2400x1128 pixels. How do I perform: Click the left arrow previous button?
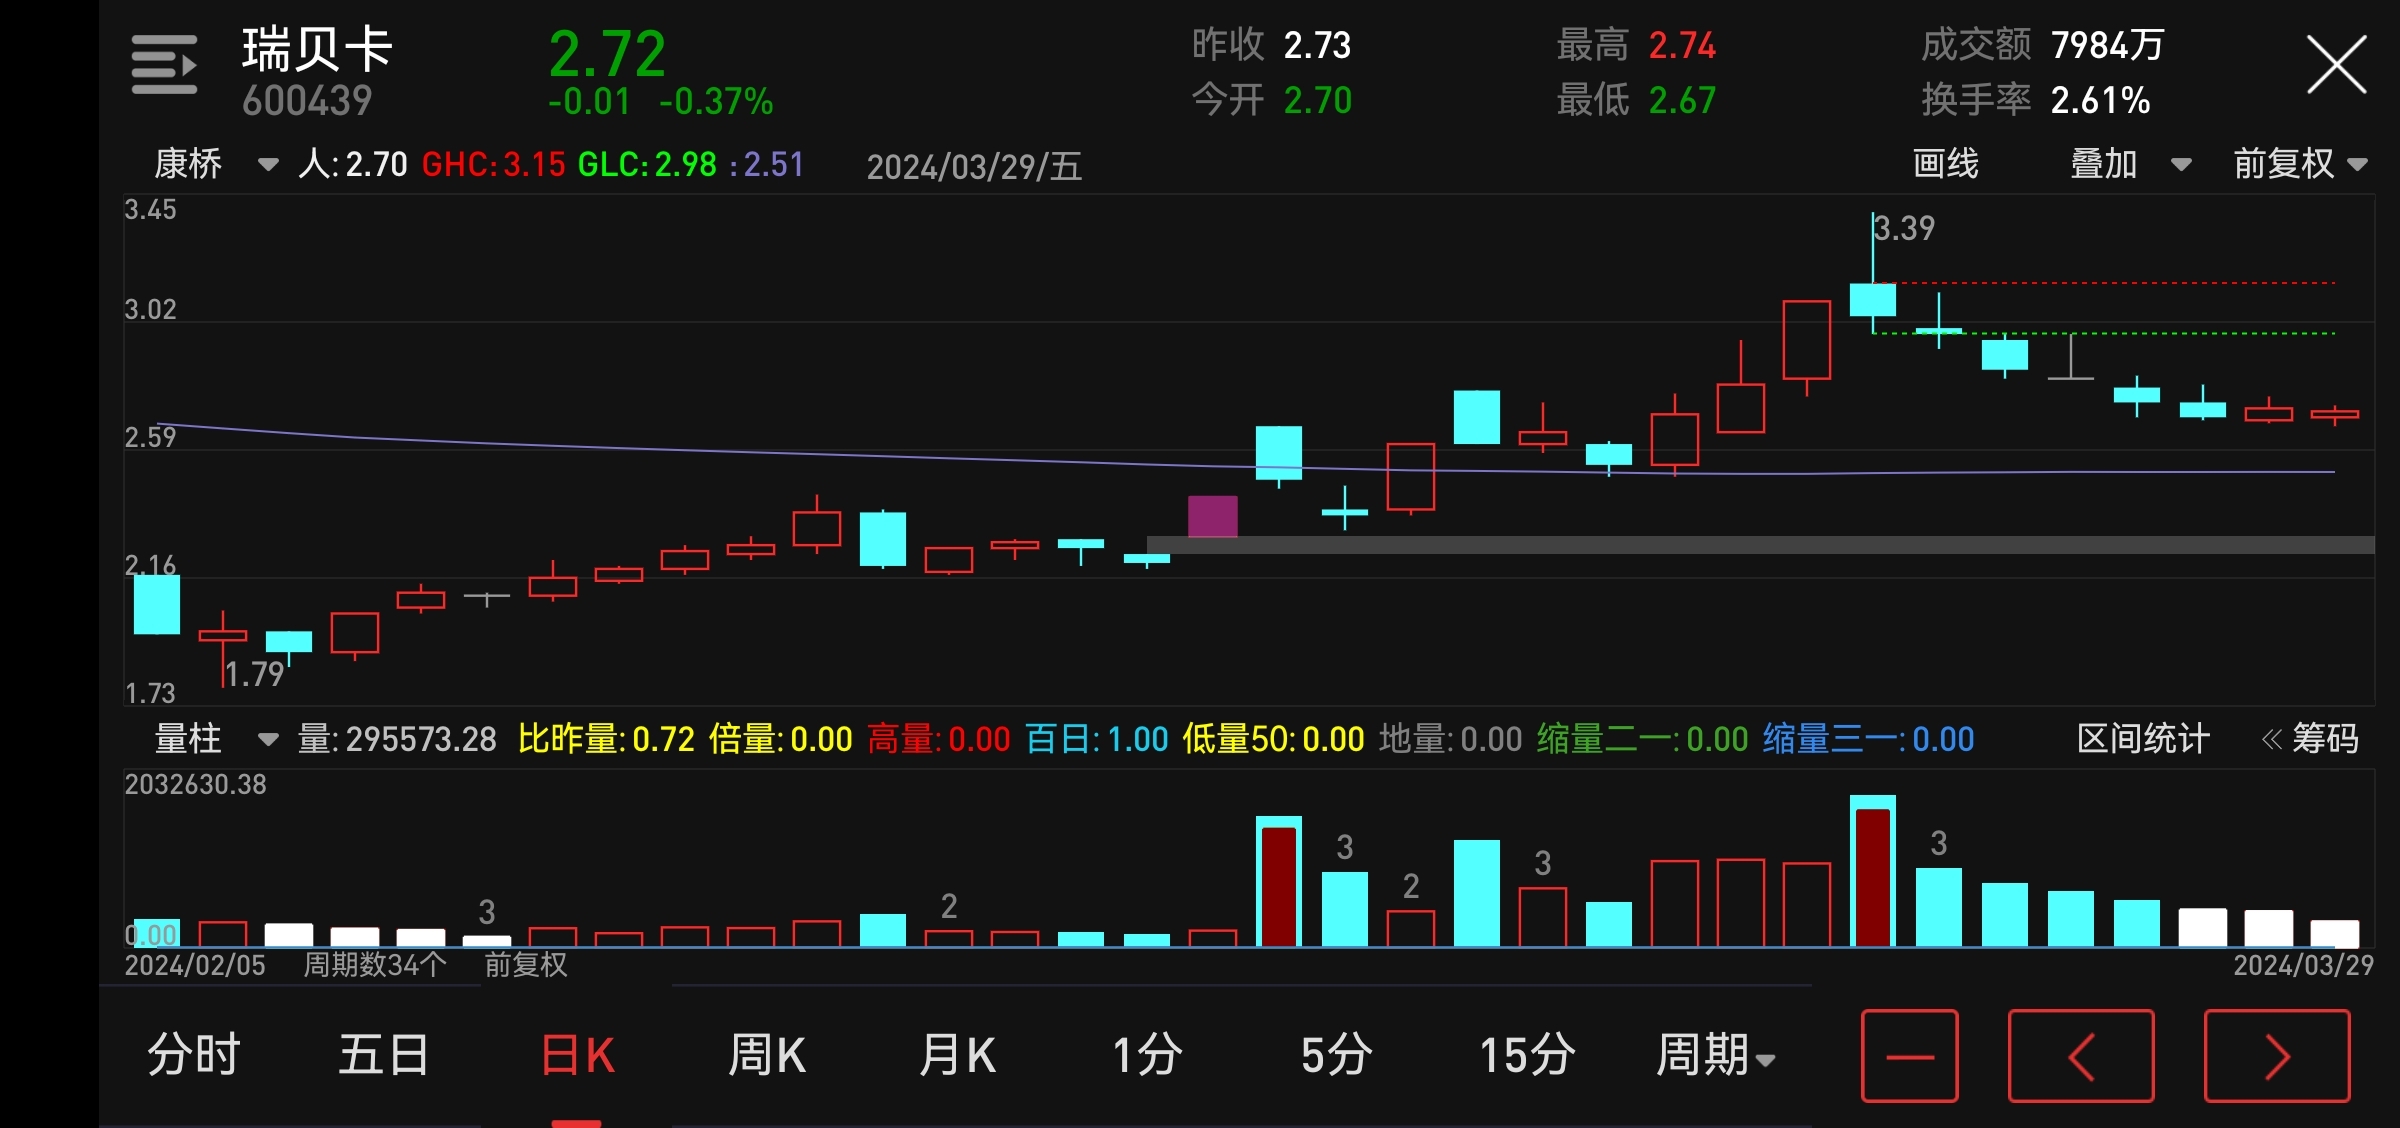2081,1056
